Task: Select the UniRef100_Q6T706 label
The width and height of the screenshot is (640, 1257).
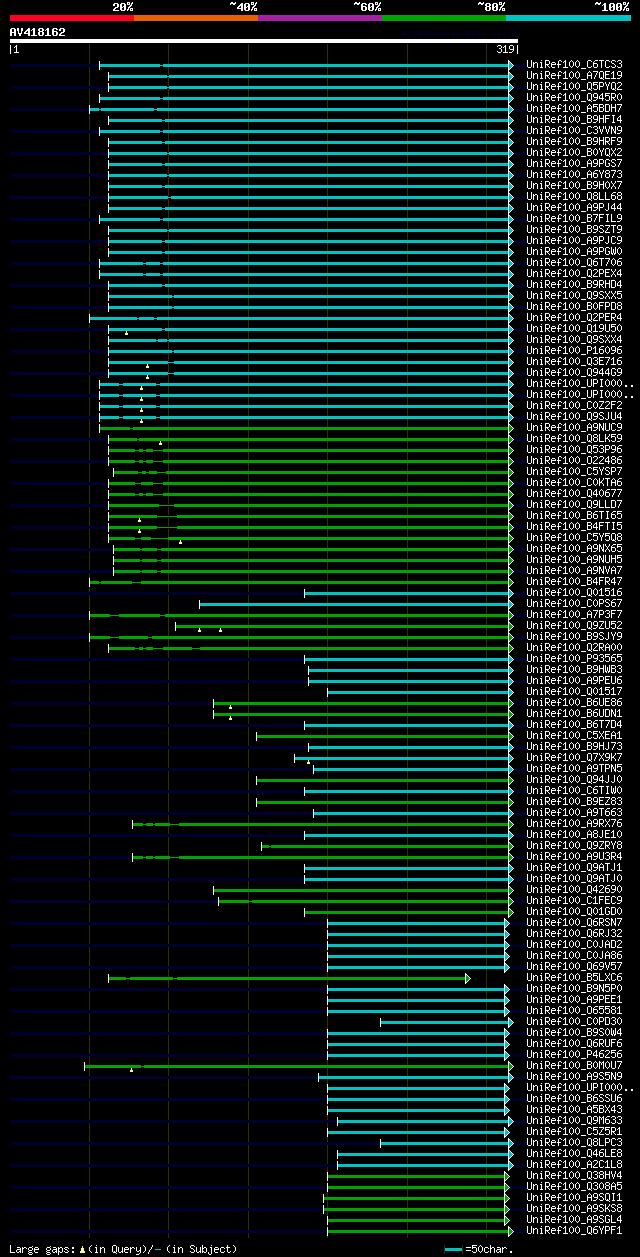Action: click(574, 263)
